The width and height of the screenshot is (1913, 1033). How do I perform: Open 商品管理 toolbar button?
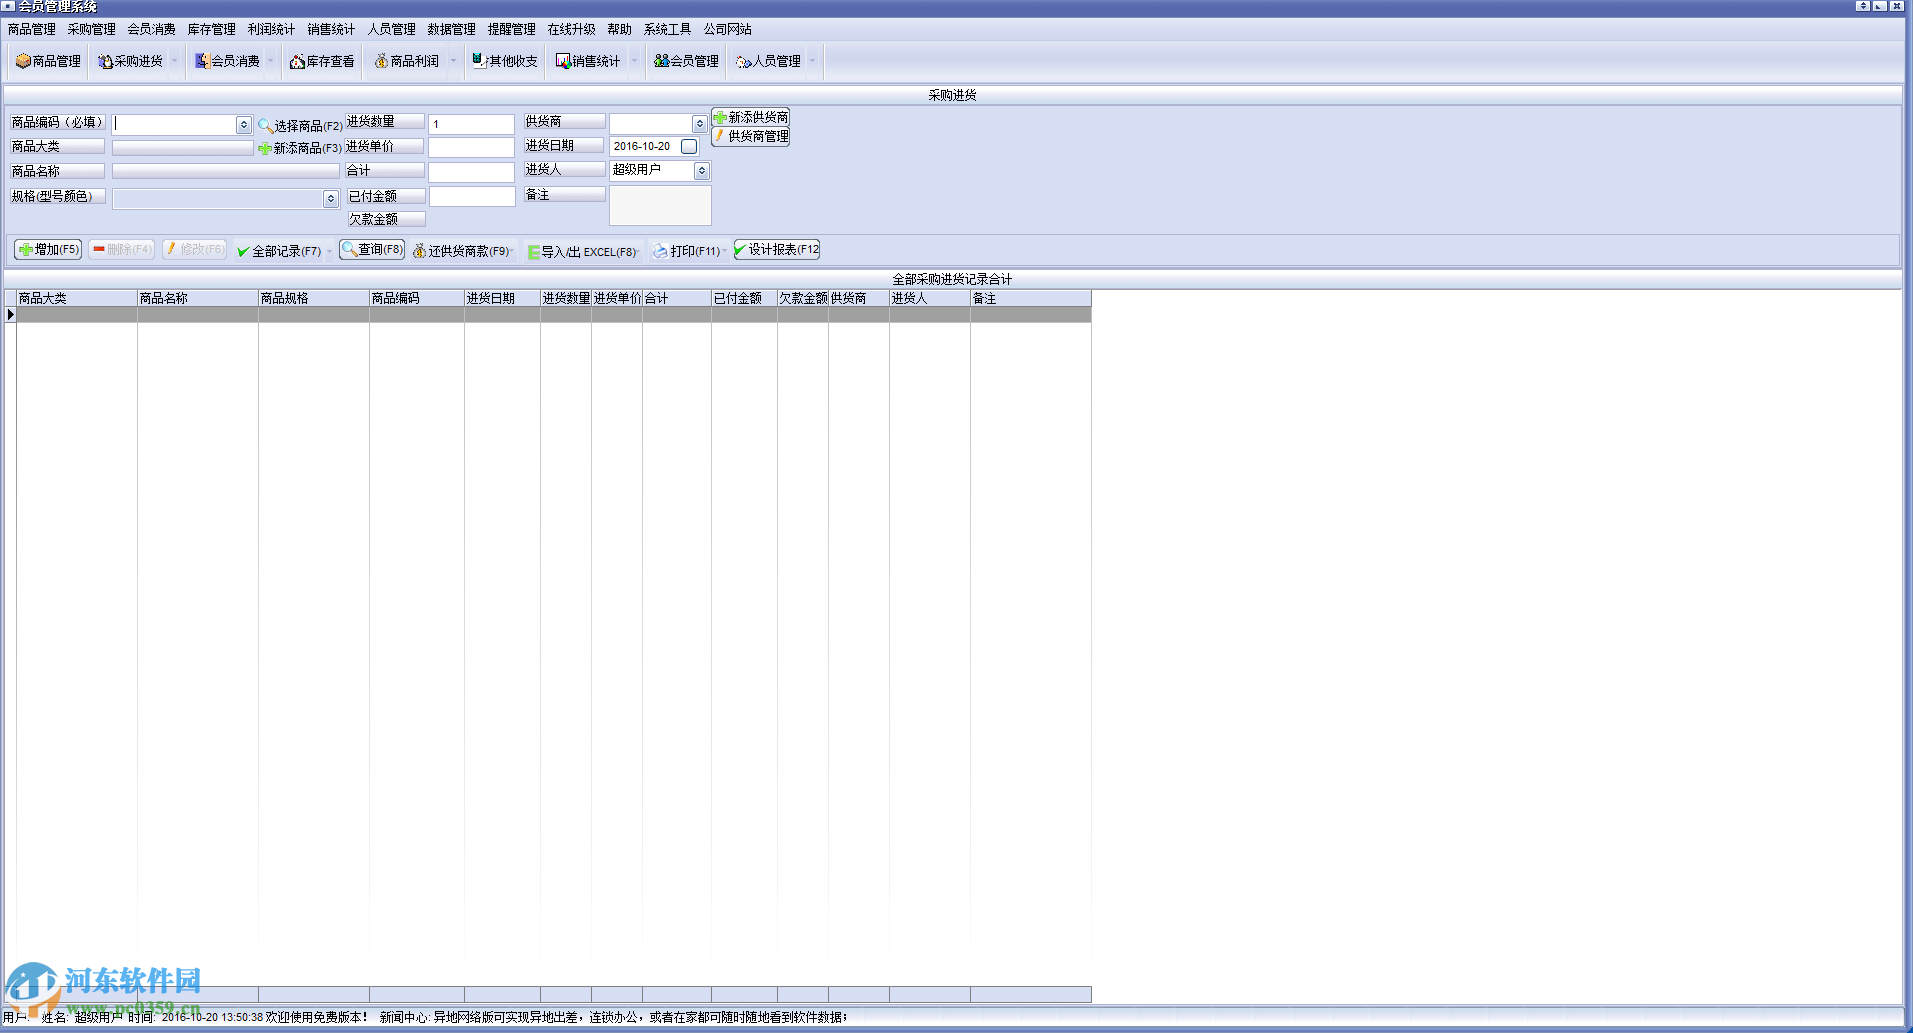point(48,61)
